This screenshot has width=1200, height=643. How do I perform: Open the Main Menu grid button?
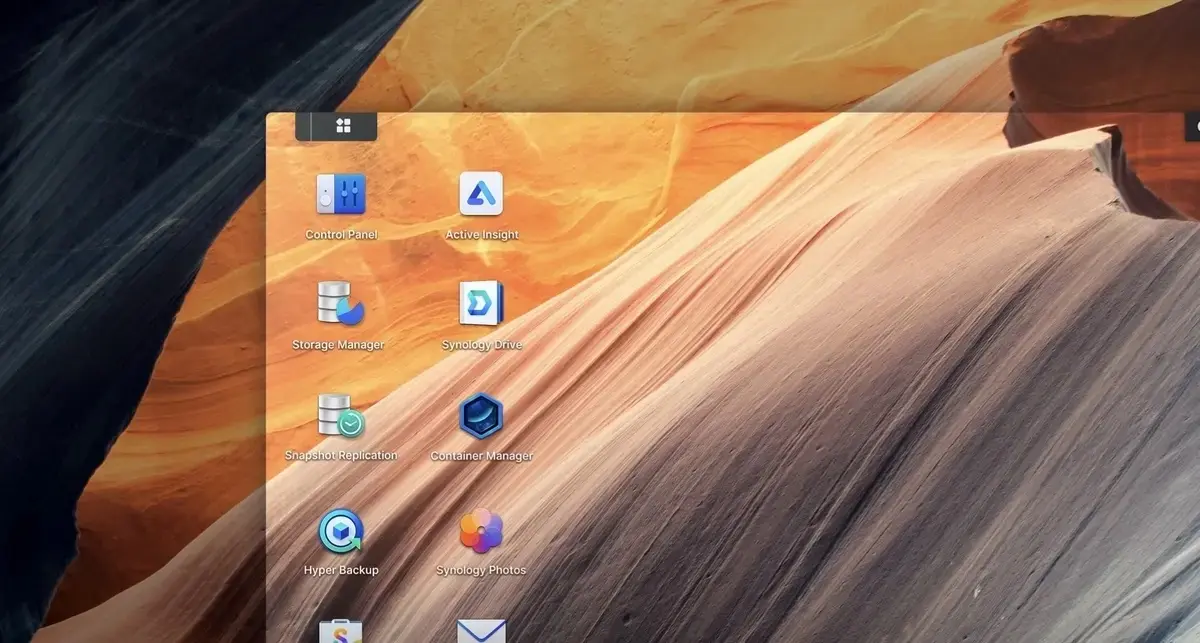coord(343,126)
